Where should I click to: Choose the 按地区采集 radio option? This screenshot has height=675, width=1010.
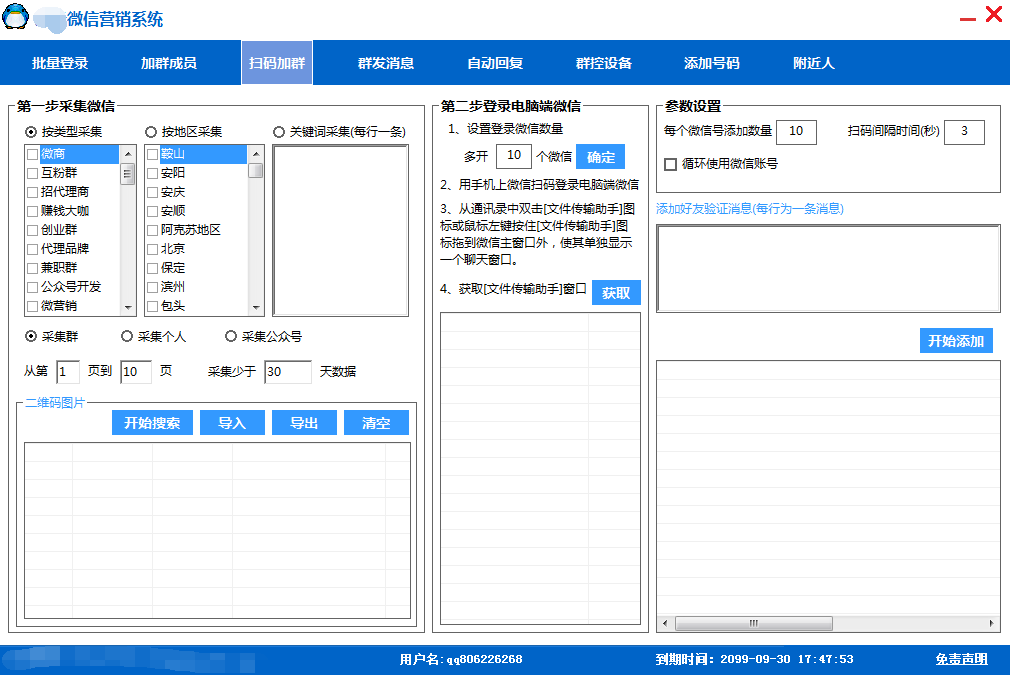point(151,132)
